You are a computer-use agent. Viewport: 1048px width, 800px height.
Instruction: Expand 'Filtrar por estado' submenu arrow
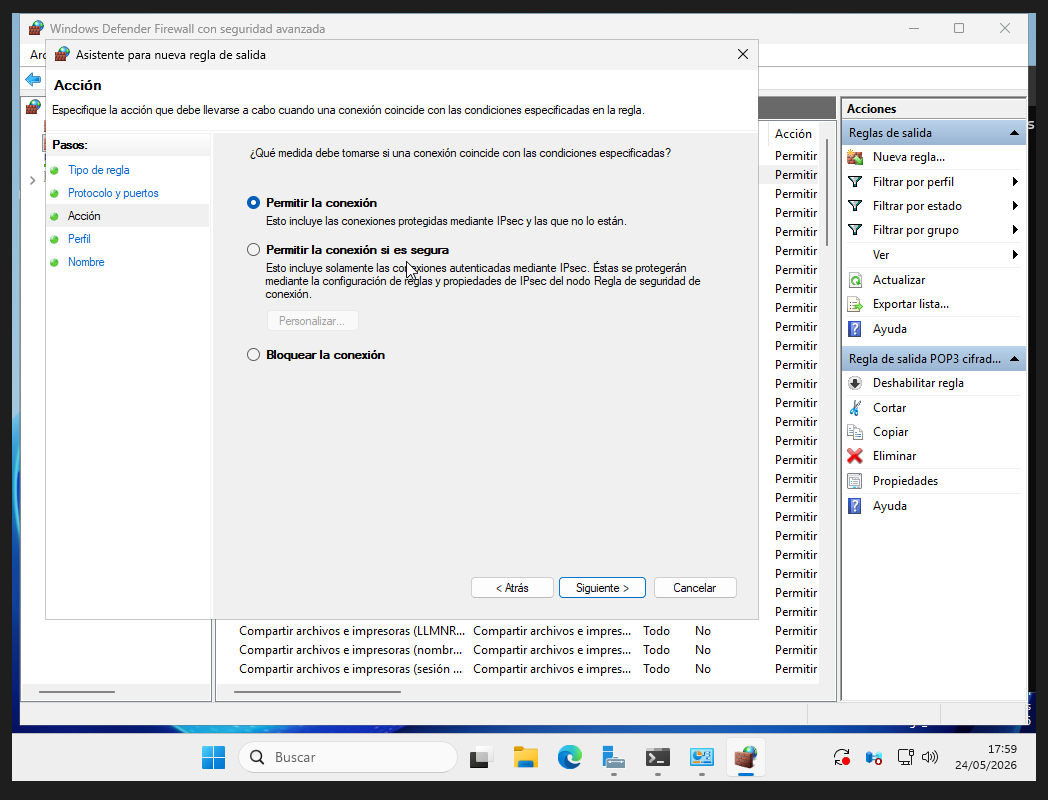click(x=1015, y=206)
